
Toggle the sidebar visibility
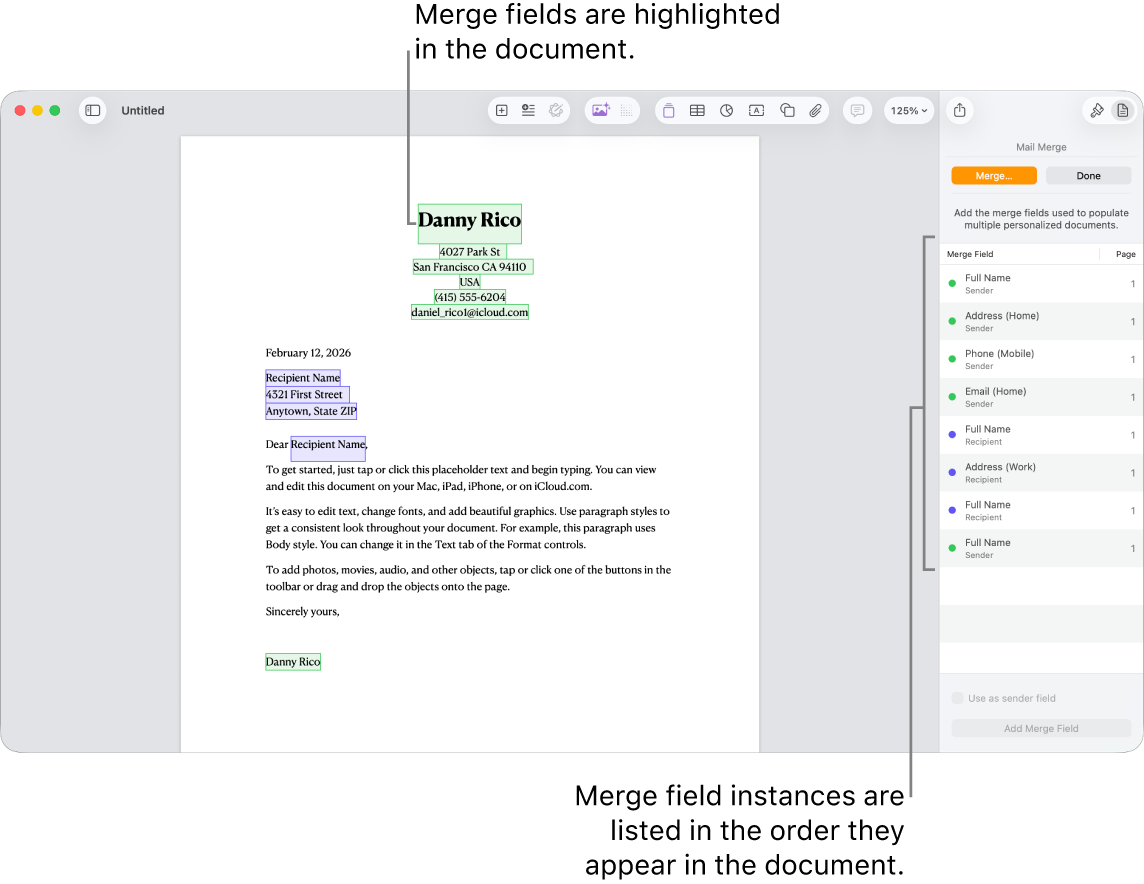92,111
